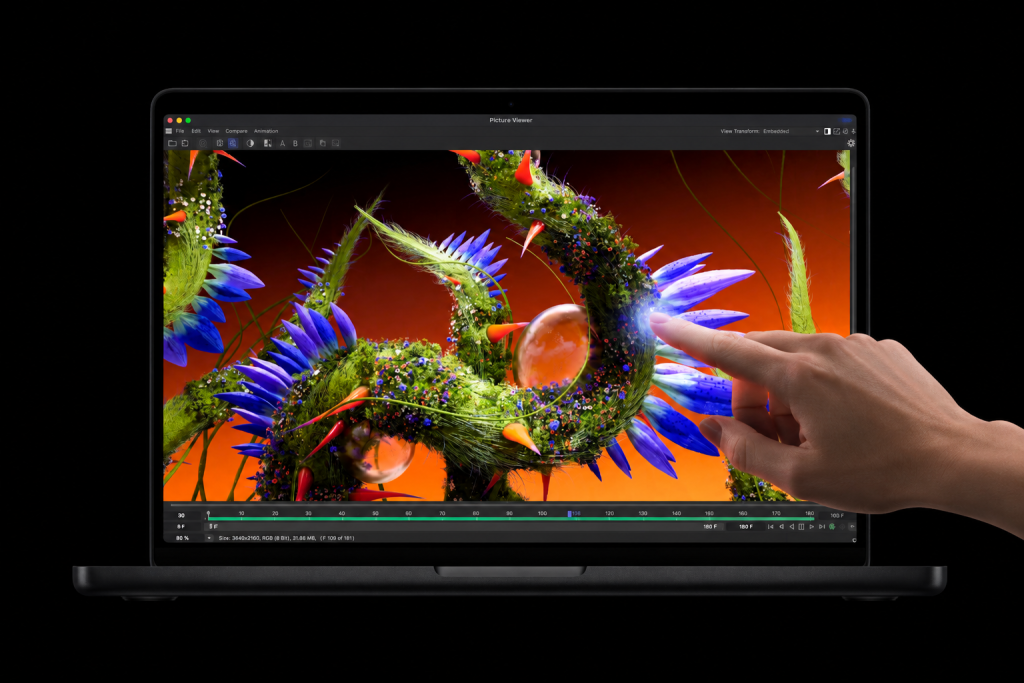Open the Compare menu

[x=236, y=131]
